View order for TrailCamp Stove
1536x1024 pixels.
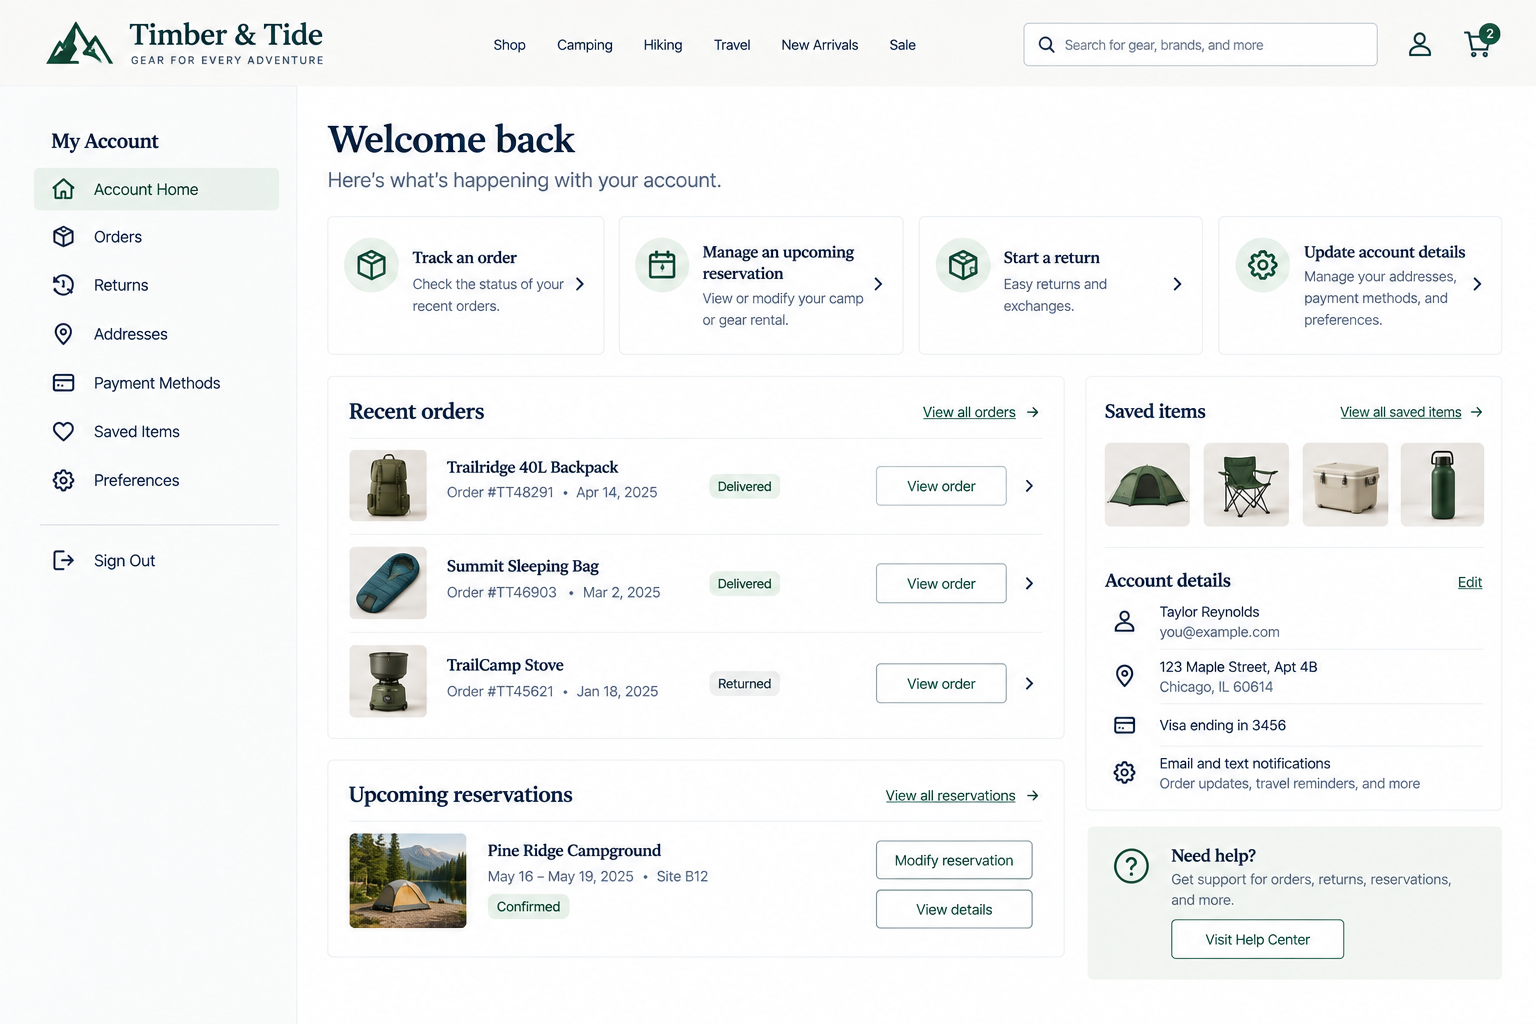pyautogui.click(x=941, y=684)
